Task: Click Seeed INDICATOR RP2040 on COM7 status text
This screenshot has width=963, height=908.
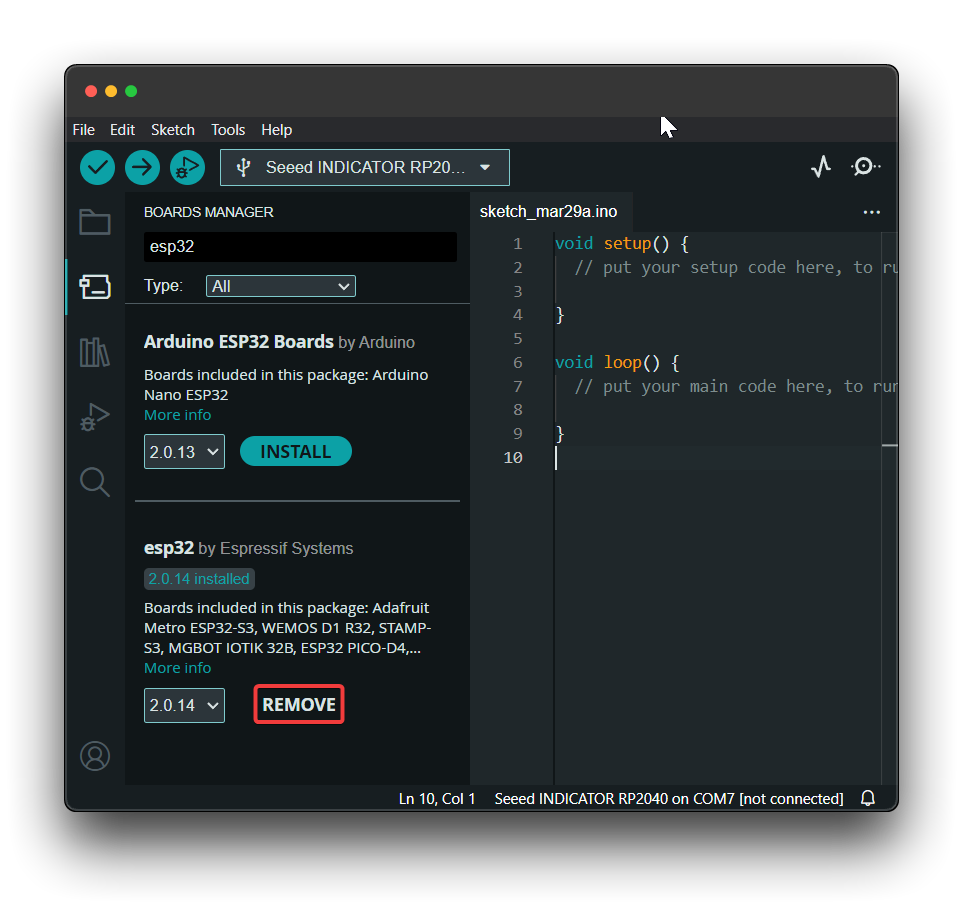Action: [669, 799]
